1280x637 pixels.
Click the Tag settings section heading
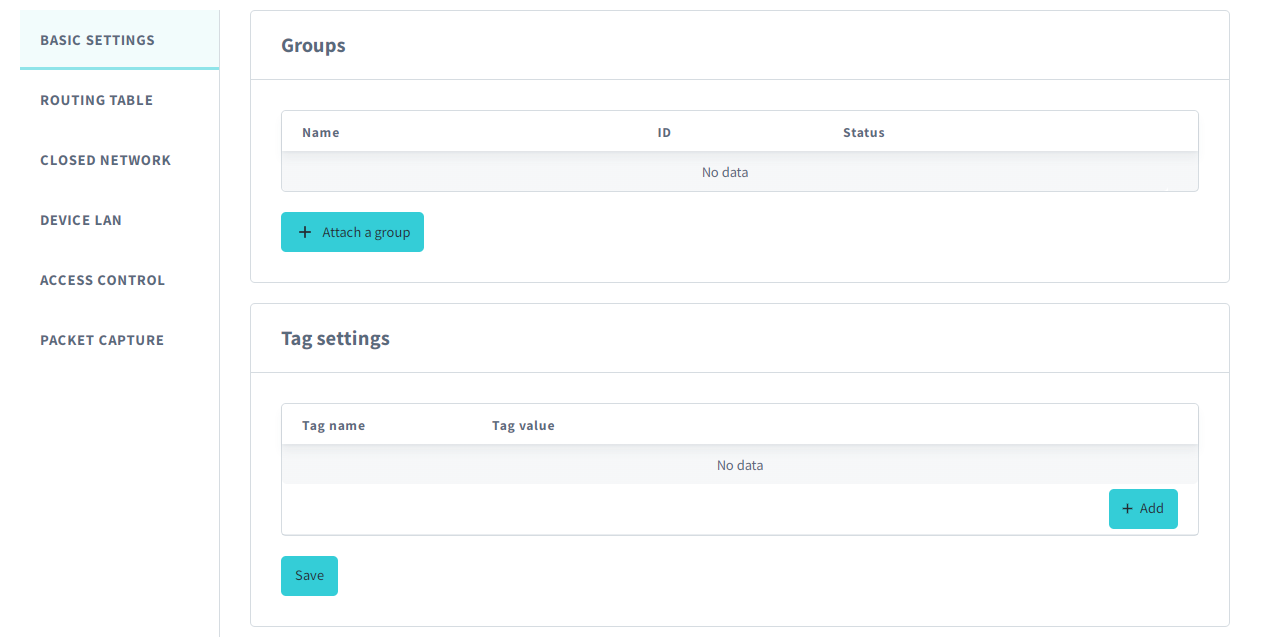(335, 338)
